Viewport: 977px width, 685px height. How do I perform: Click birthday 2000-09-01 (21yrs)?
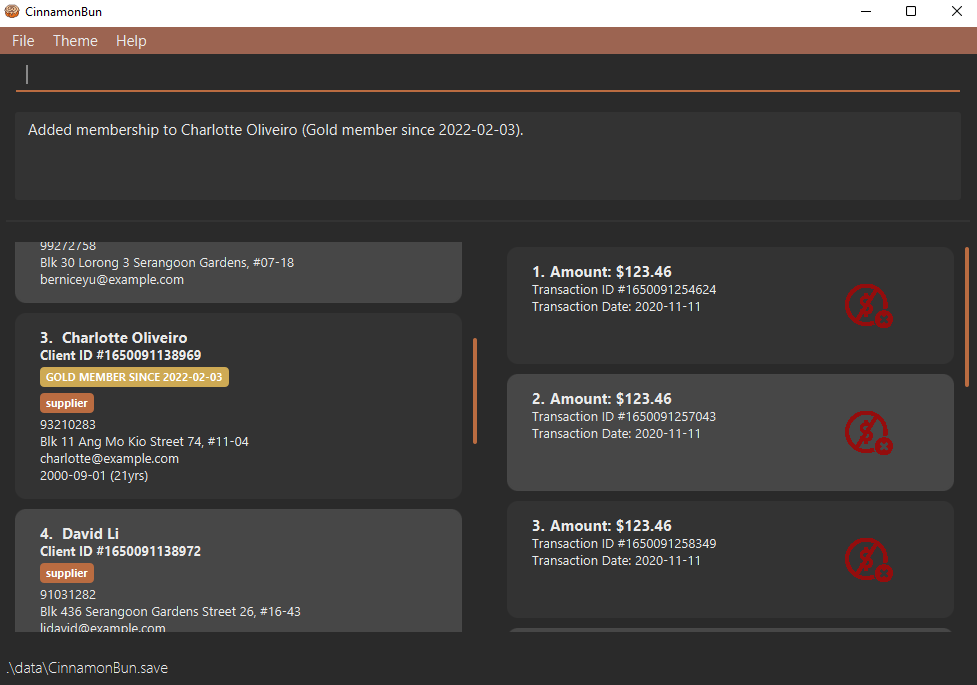coord(94,476)
